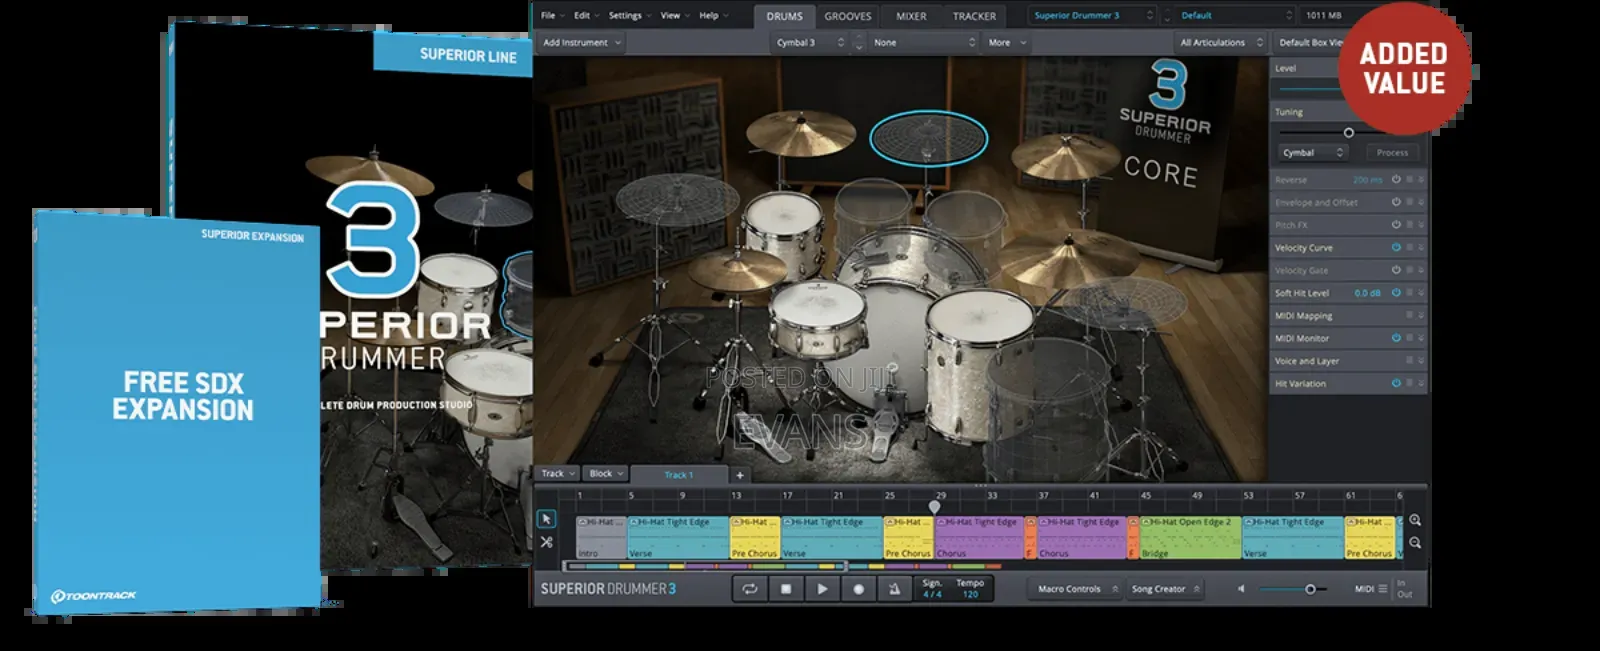Open Reverse row menu square icon
Image resolution: width=1600 pixels, height=651 pixels.
[1410, 180]
